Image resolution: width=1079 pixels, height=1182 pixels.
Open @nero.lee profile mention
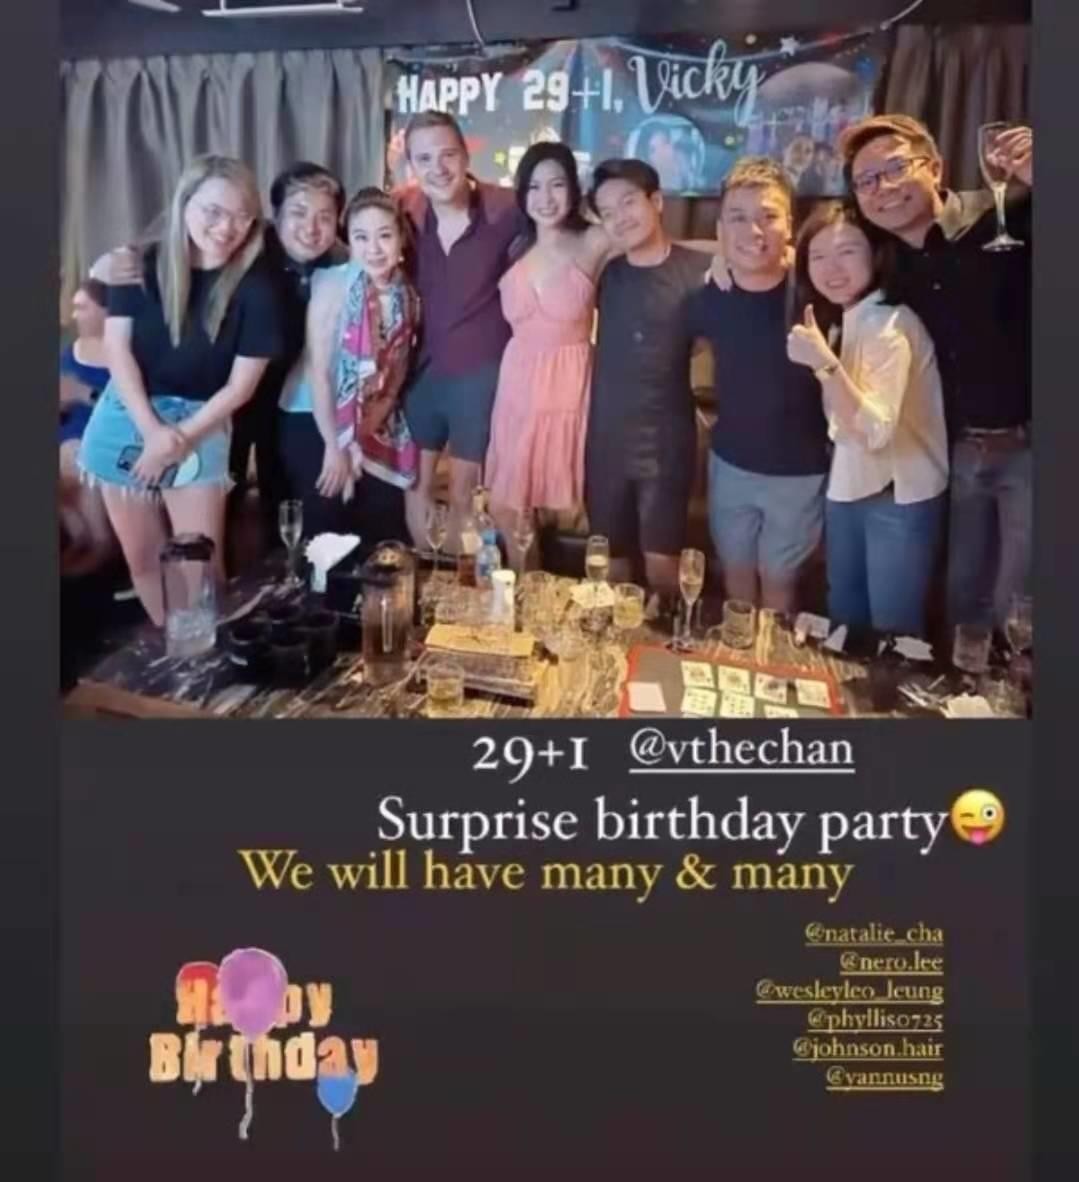point(890,962)
